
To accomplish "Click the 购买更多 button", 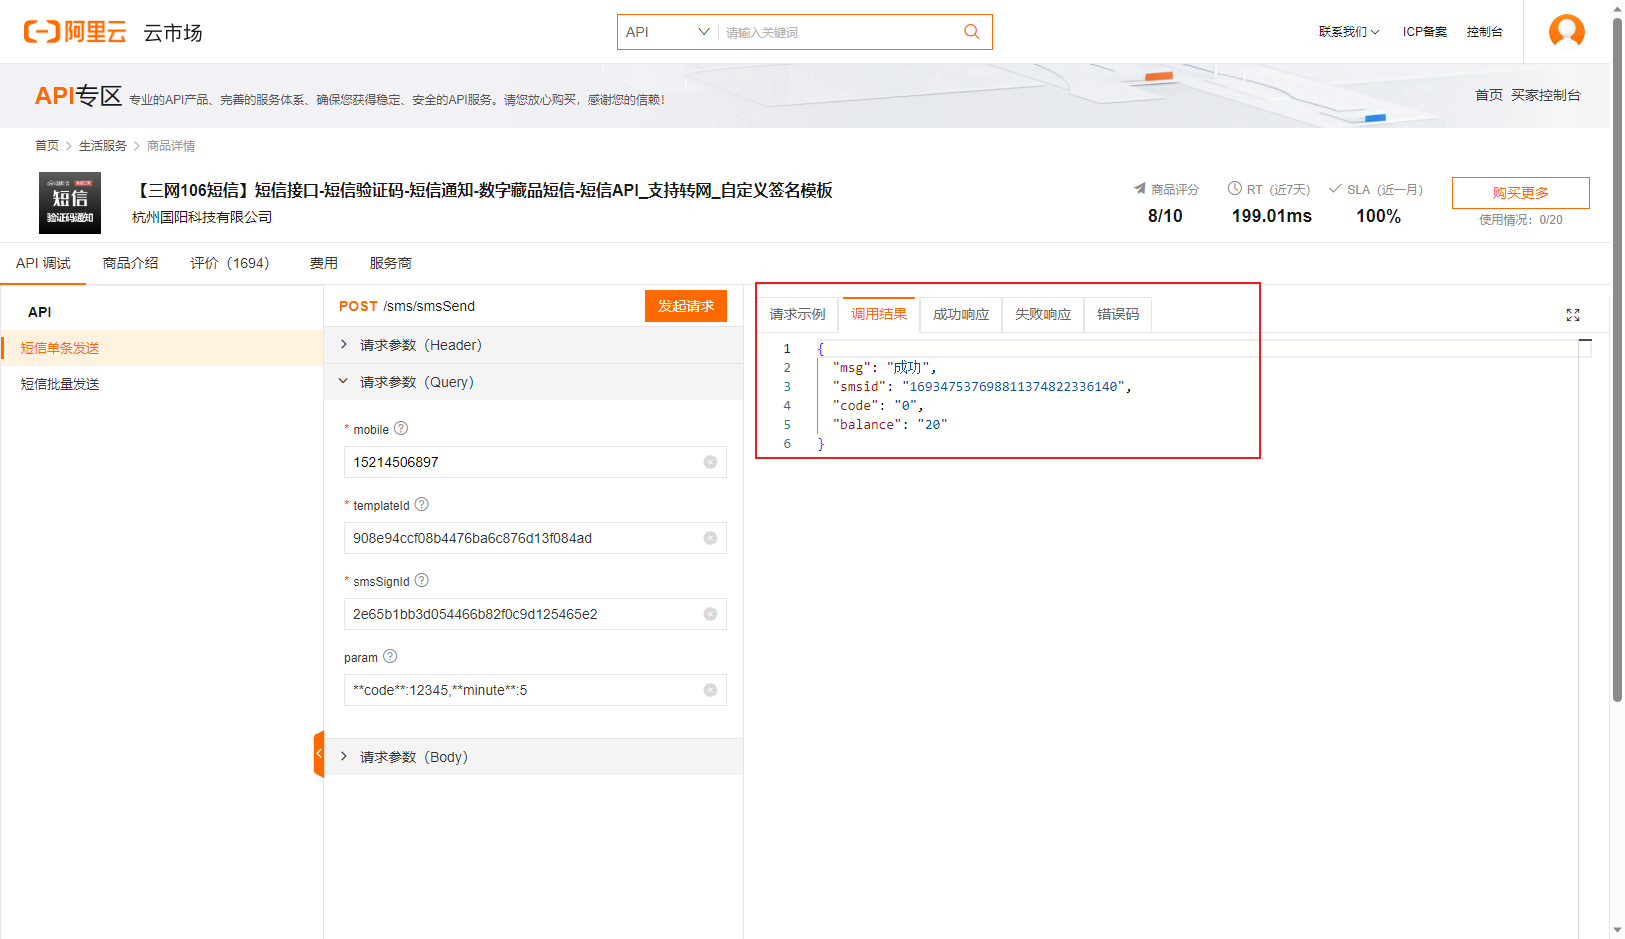I will (x=1520, y=193).
